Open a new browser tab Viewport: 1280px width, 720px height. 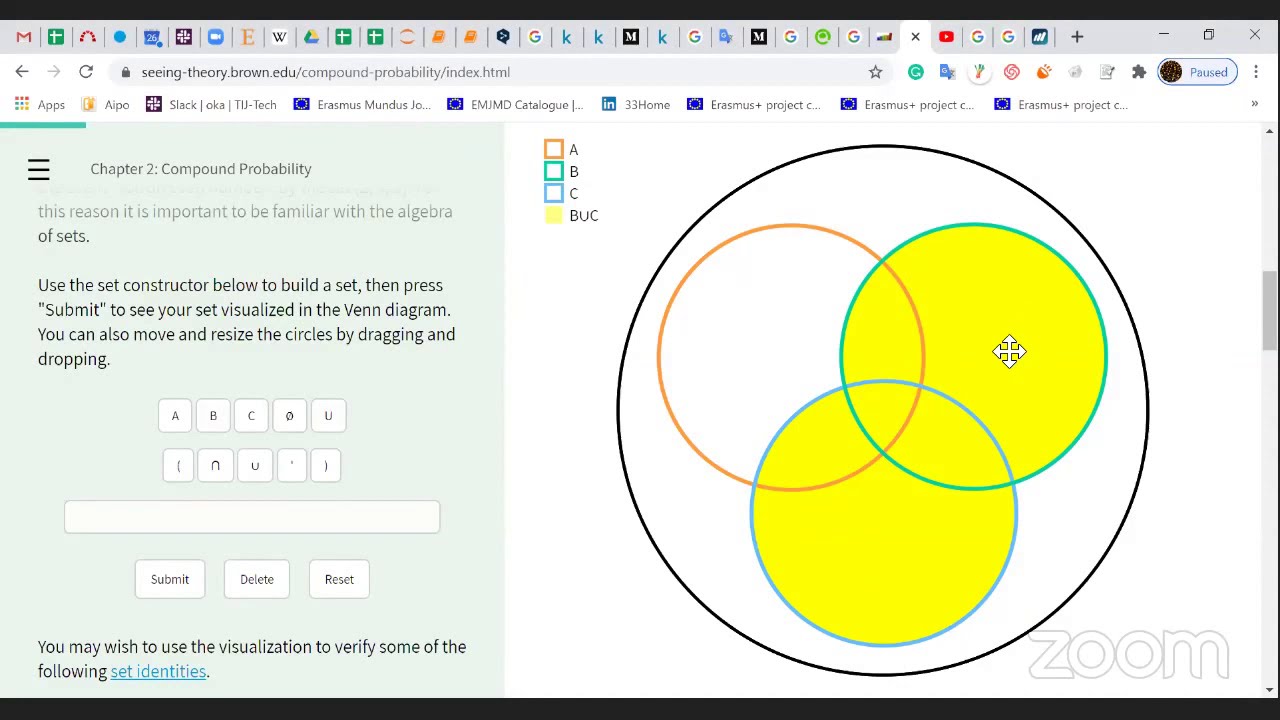tap(1077, 37)
